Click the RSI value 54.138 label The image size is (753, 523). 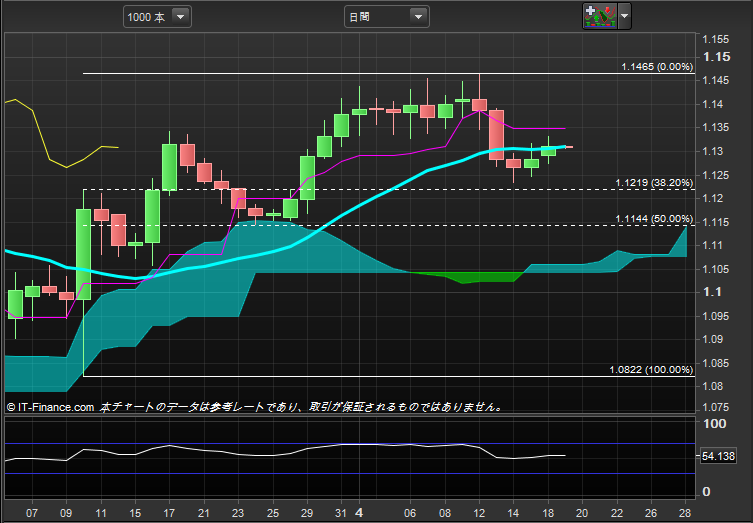(x=718, y=456)
